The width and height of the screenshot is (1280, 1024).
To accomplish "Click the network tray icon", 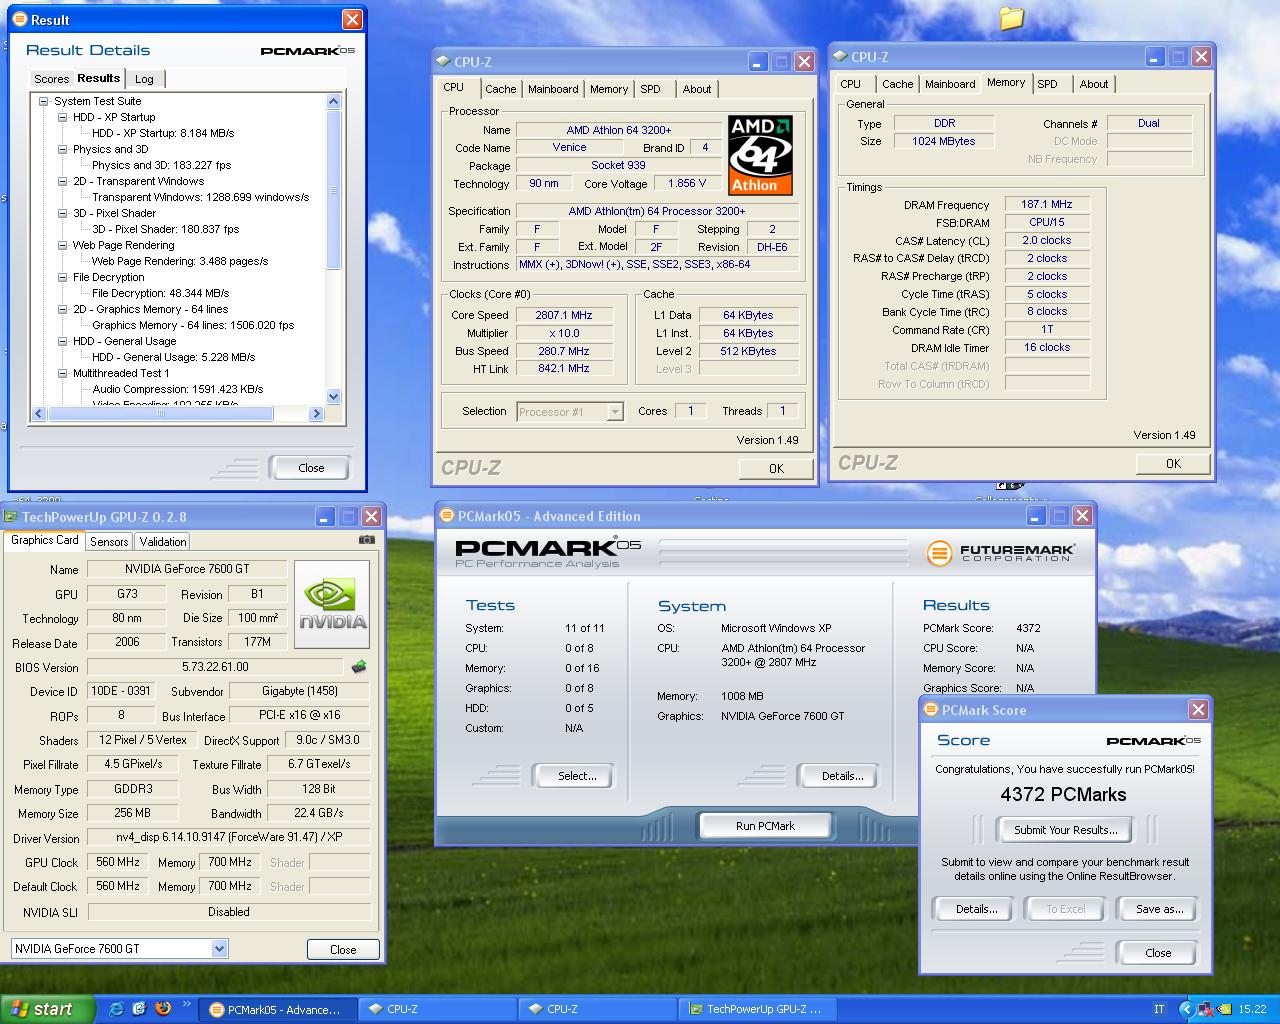I will (x=1205, y=1009).
